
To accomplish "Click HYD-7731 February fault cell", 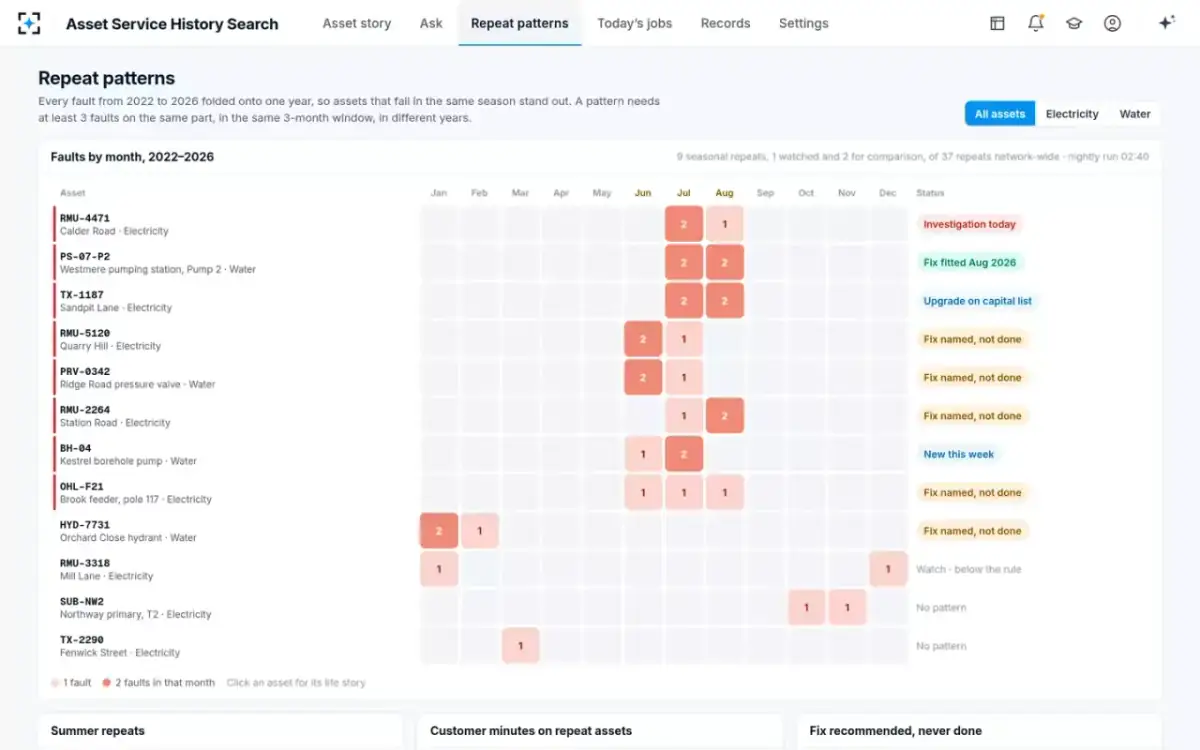I will pos(480,531).
